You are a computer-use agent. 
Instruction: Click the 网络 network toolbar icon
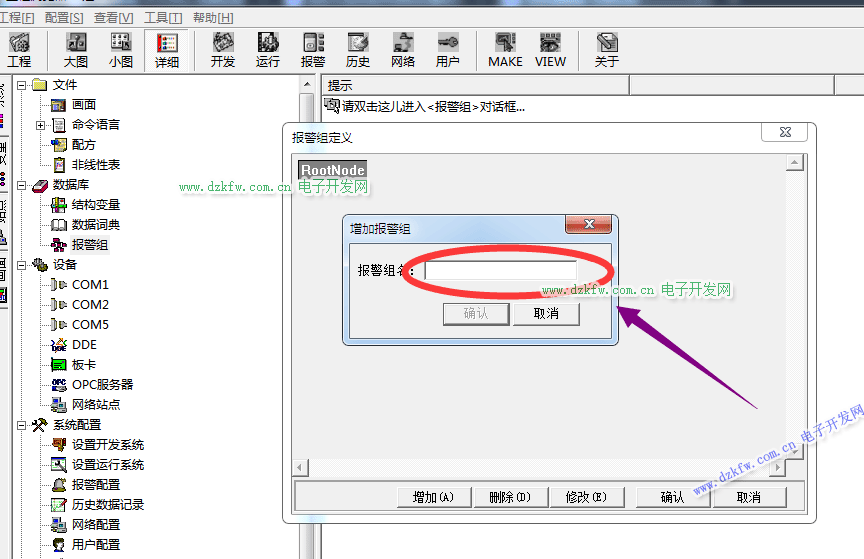tap(403, 50)
